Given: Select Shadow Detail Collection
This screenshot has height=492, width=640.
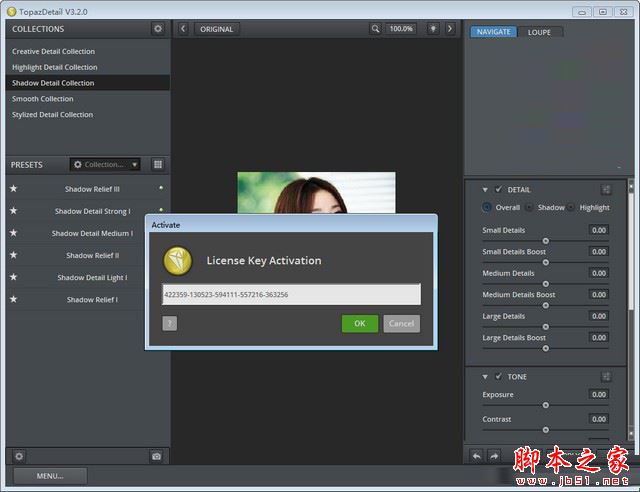Looking at the screenshot, I should 88,83.
